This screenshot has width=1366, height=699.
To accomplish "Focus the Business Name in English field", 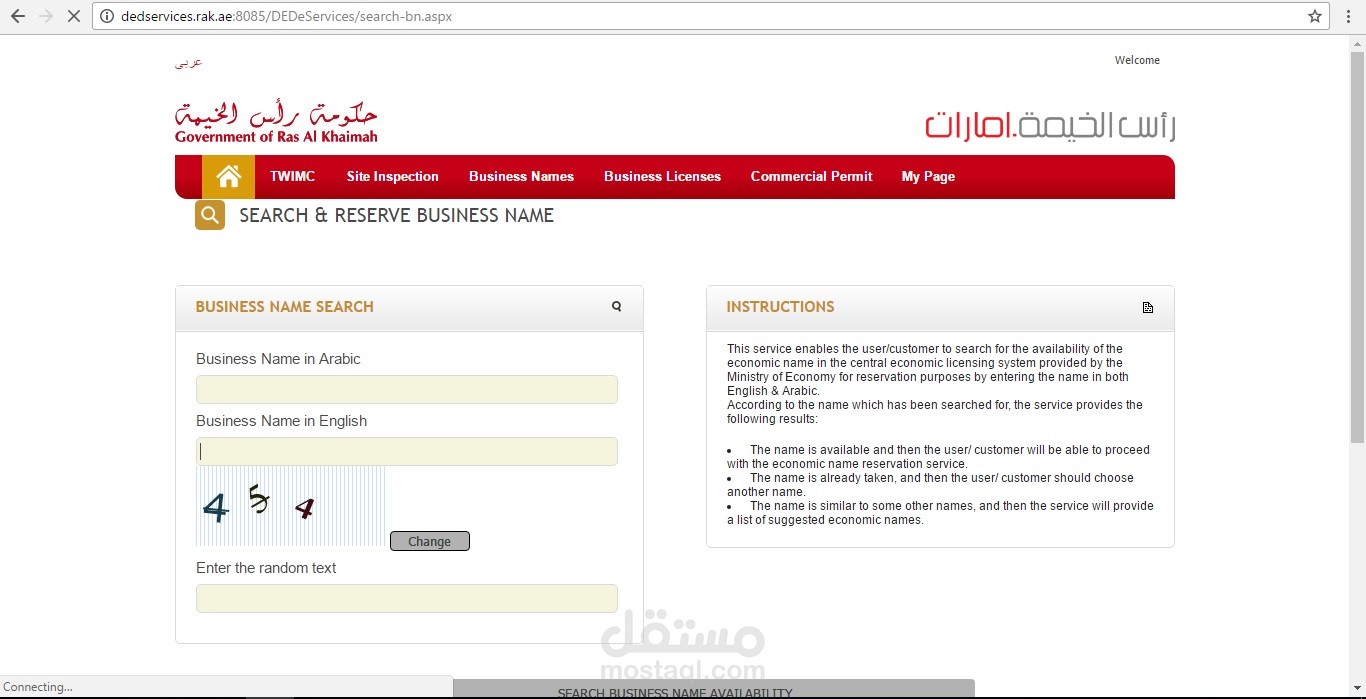I will [407, 452].
